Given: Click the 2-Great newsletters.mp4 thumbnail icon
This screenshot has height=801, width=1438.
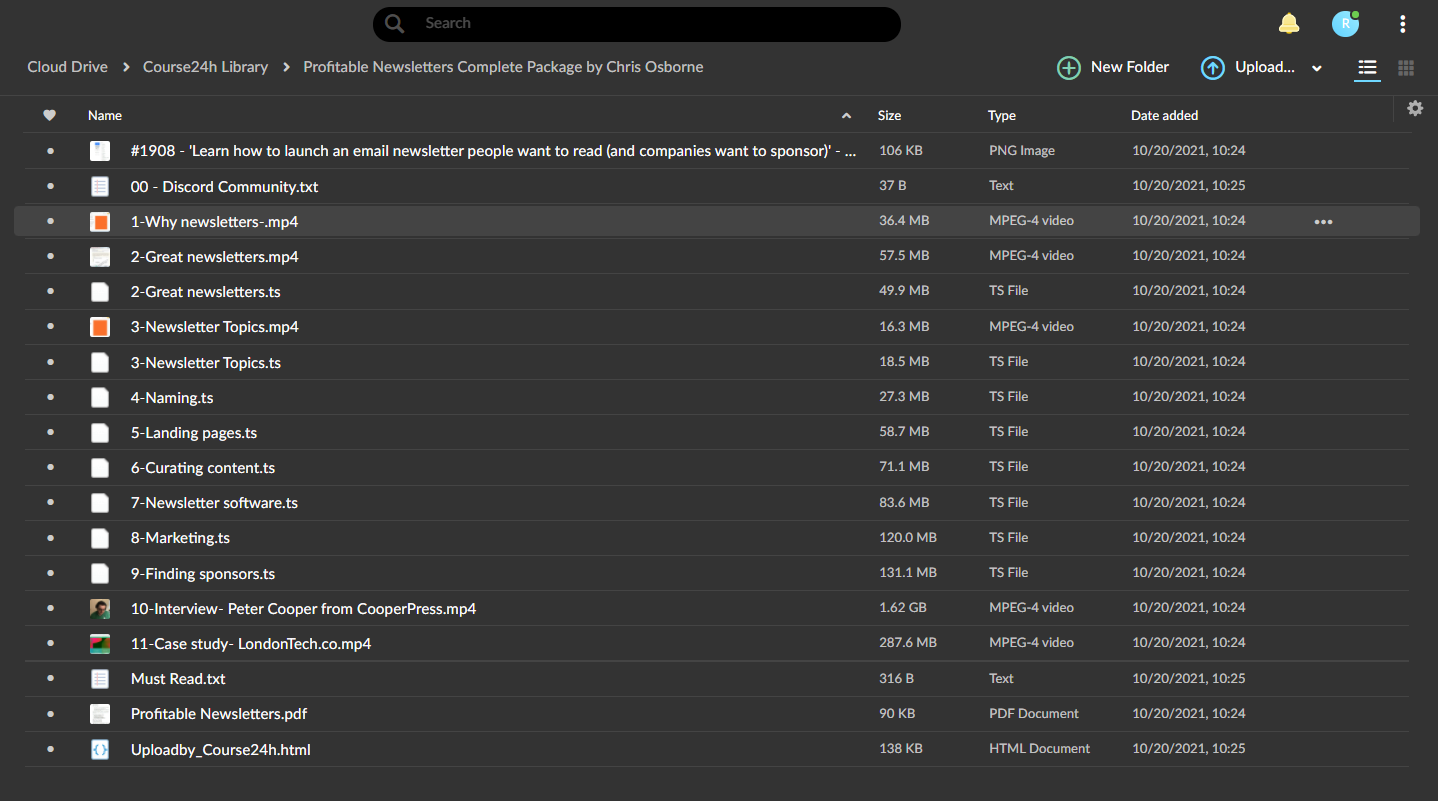Looking at the screenshot, I should [100, 257].
